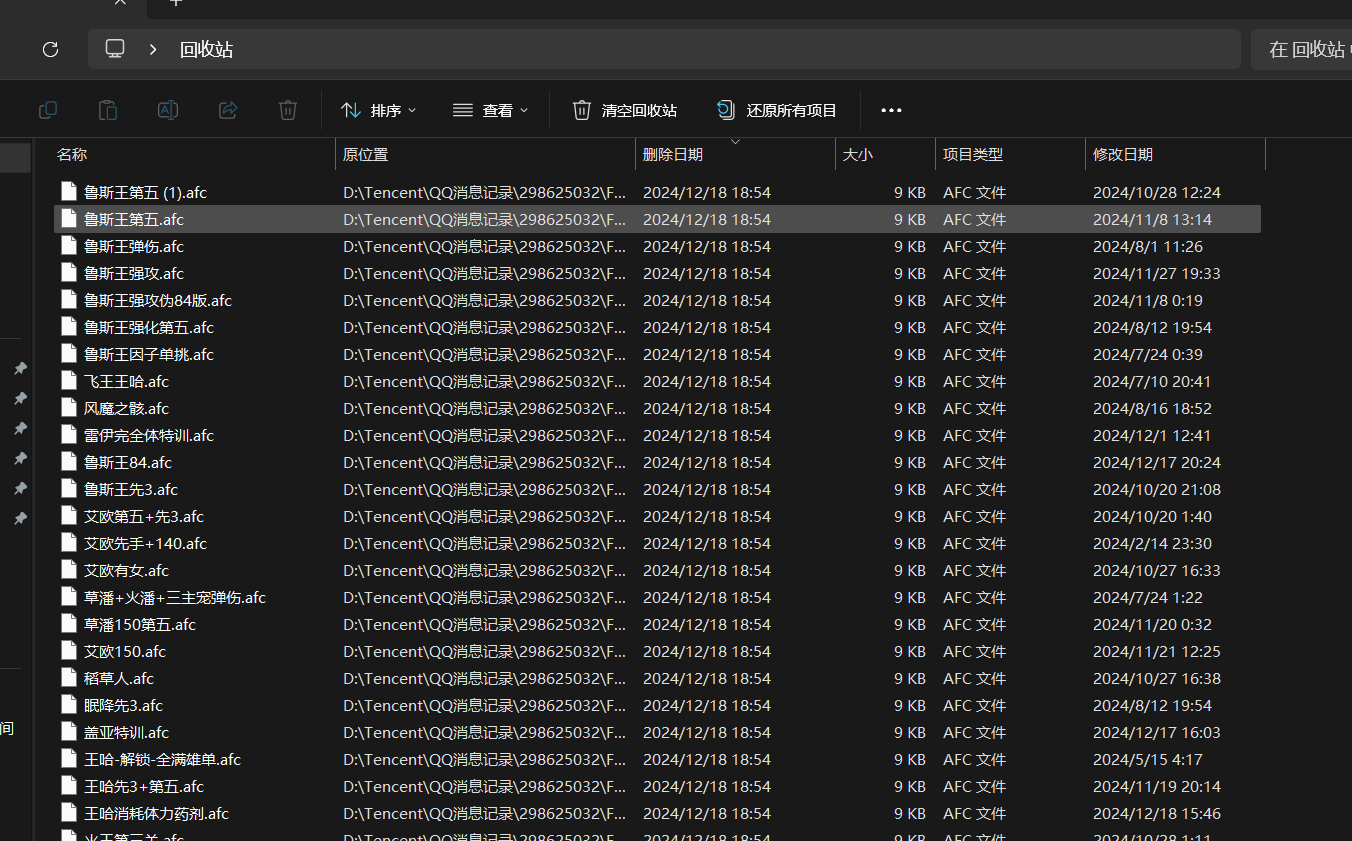Click the This PC monitor icon
The height and width of the screenshot is (841, 1352).
pyautogui.click(x=115, y=48)
